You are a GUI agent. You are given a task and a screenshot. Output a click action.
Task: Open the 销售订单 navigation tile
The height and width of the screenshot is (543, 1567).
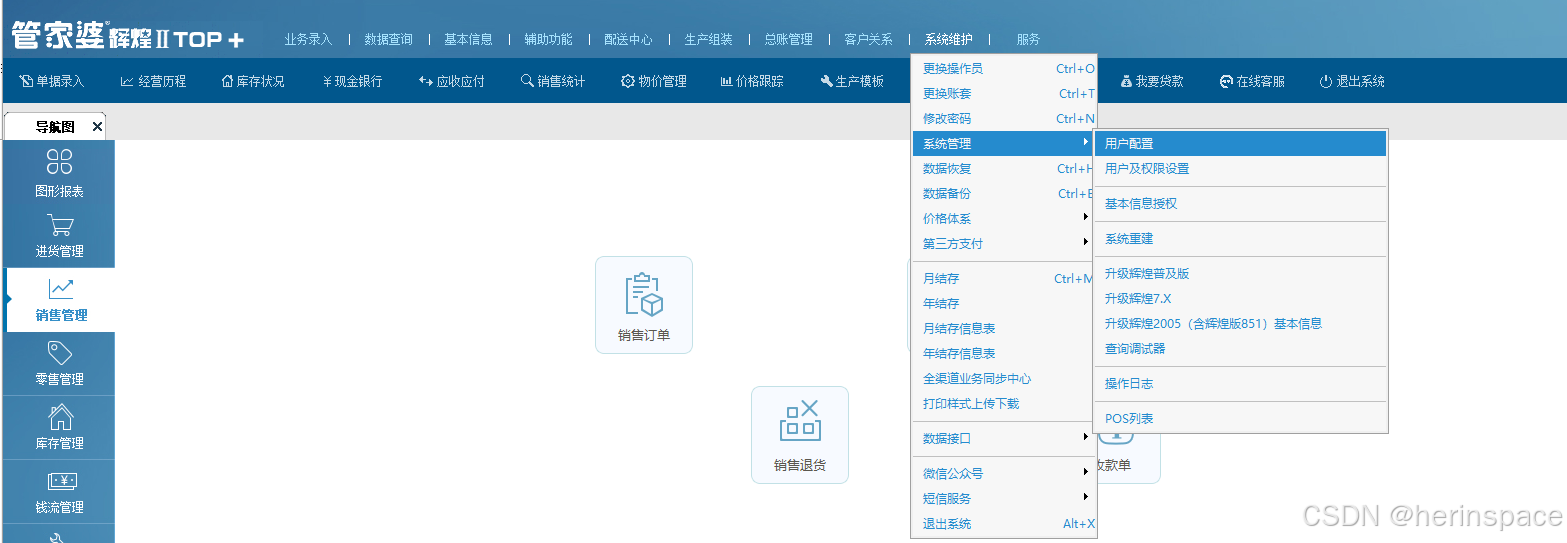click(644, 305)
